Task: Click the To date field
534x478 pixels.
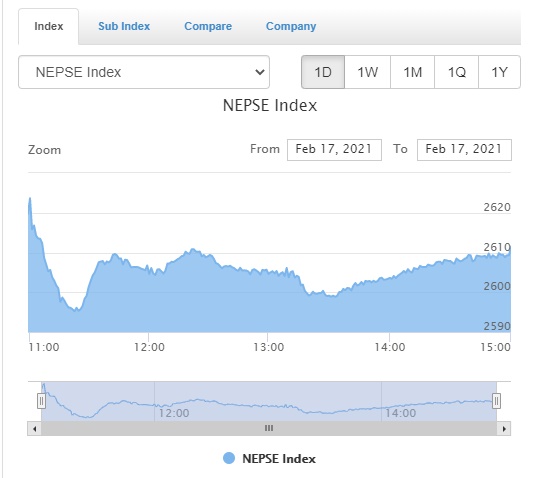Action: pos(464,149)
